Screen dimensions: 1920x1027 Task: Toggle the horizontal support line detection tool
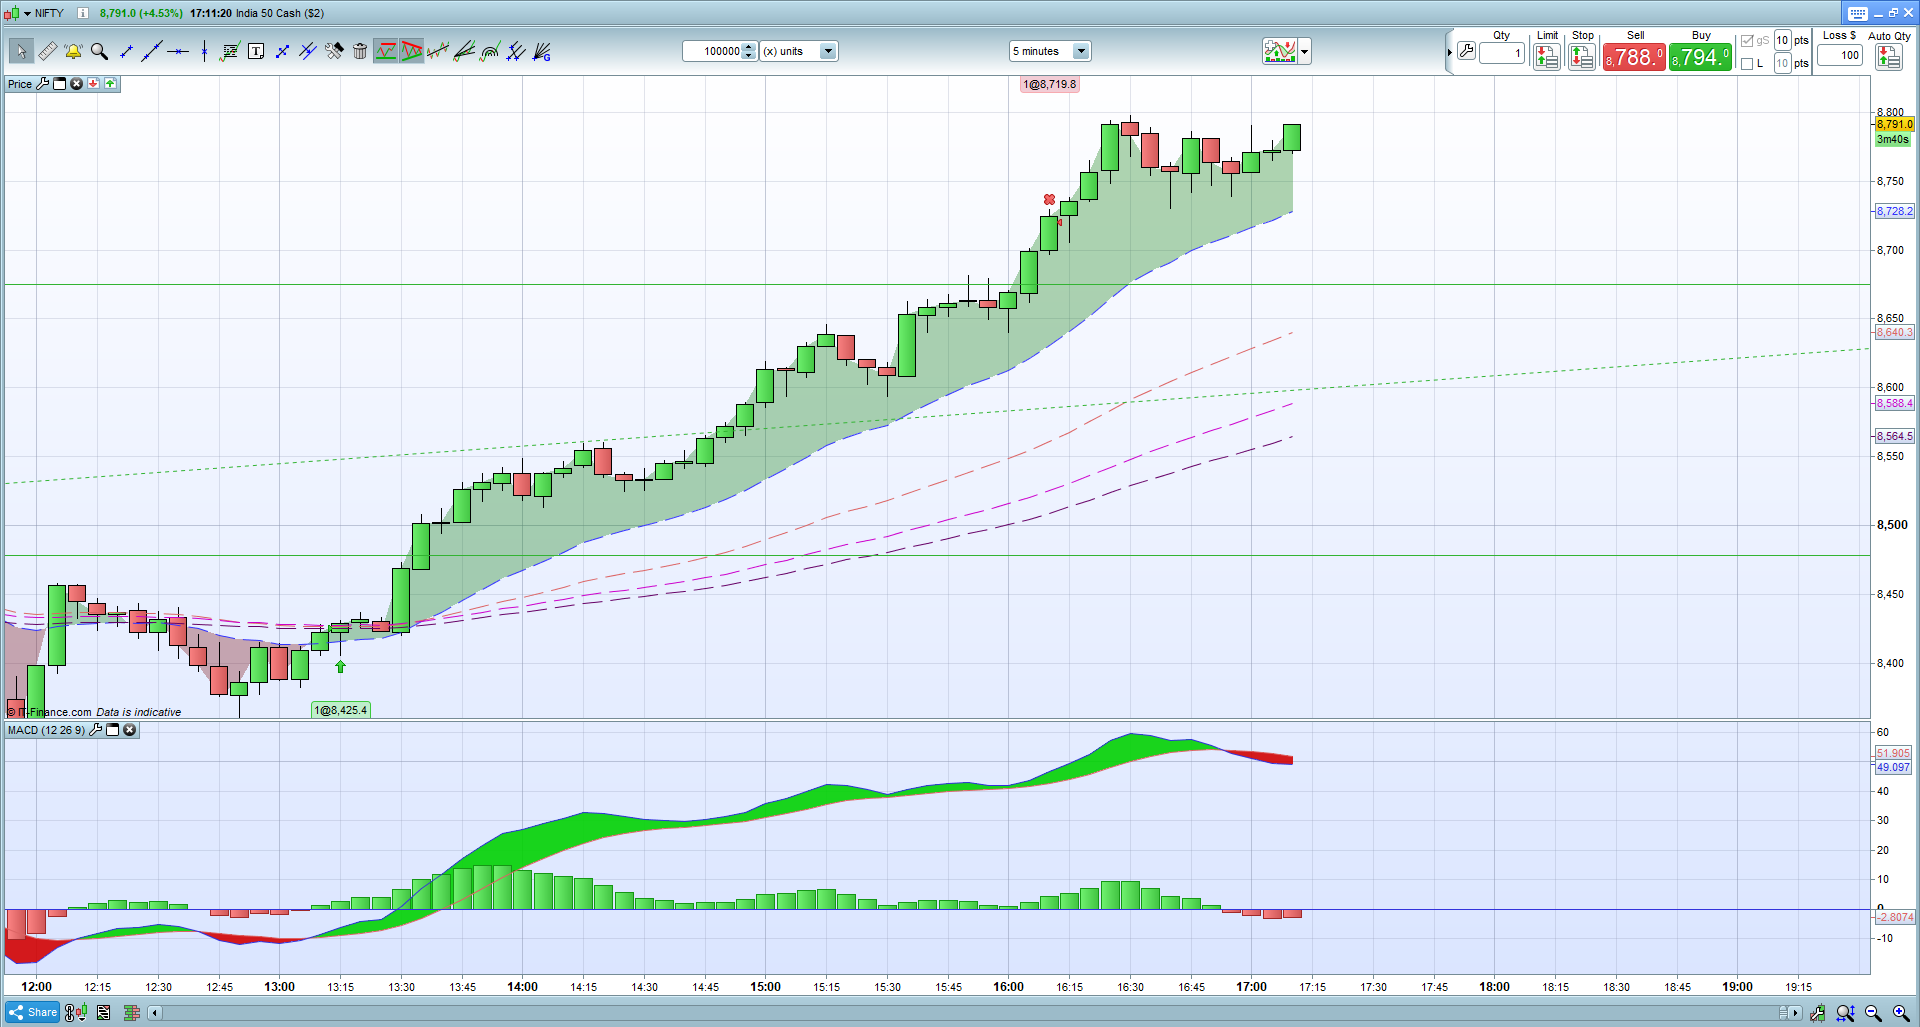coord(386,51)
